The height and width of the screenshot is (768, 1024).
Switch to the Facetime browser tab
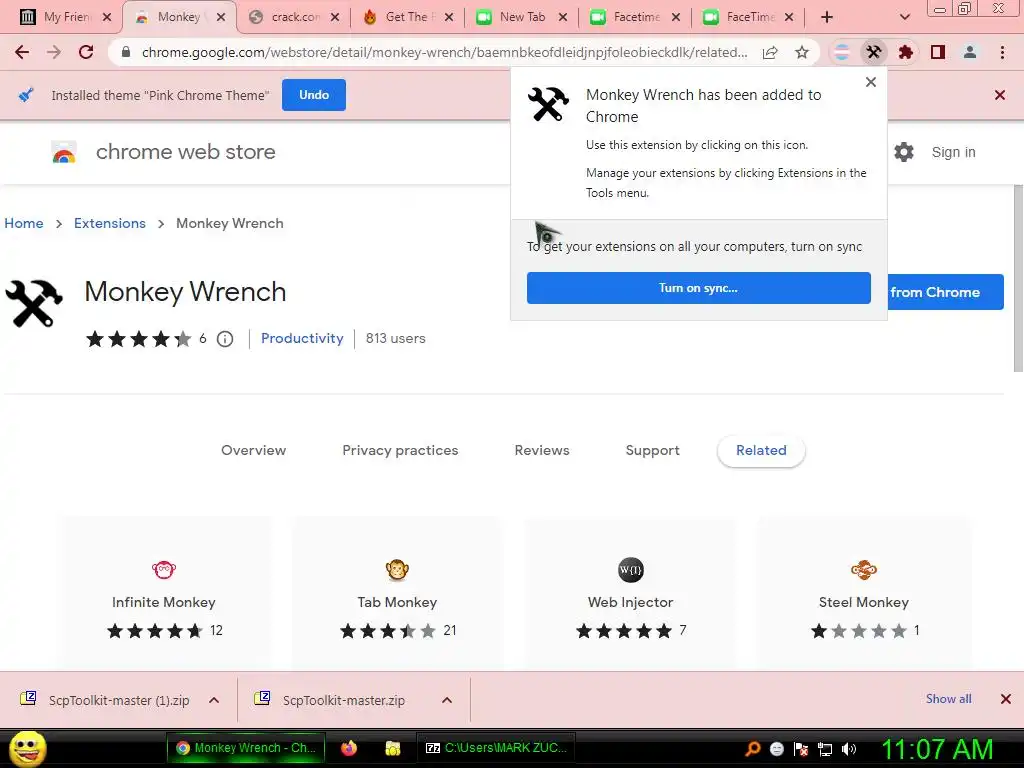pos(635,17)
